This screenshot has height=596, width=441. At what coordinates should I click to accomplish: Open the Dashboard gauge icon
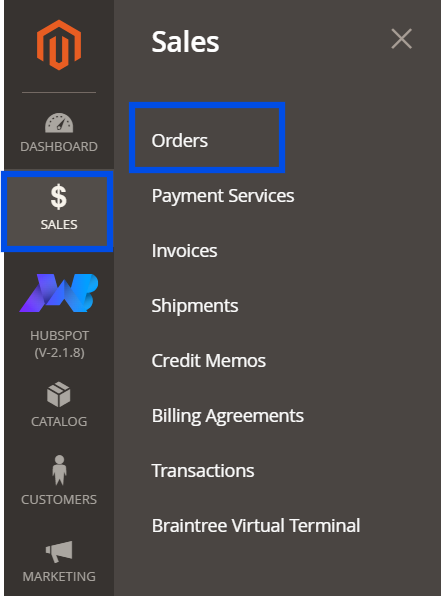point(59,123)
